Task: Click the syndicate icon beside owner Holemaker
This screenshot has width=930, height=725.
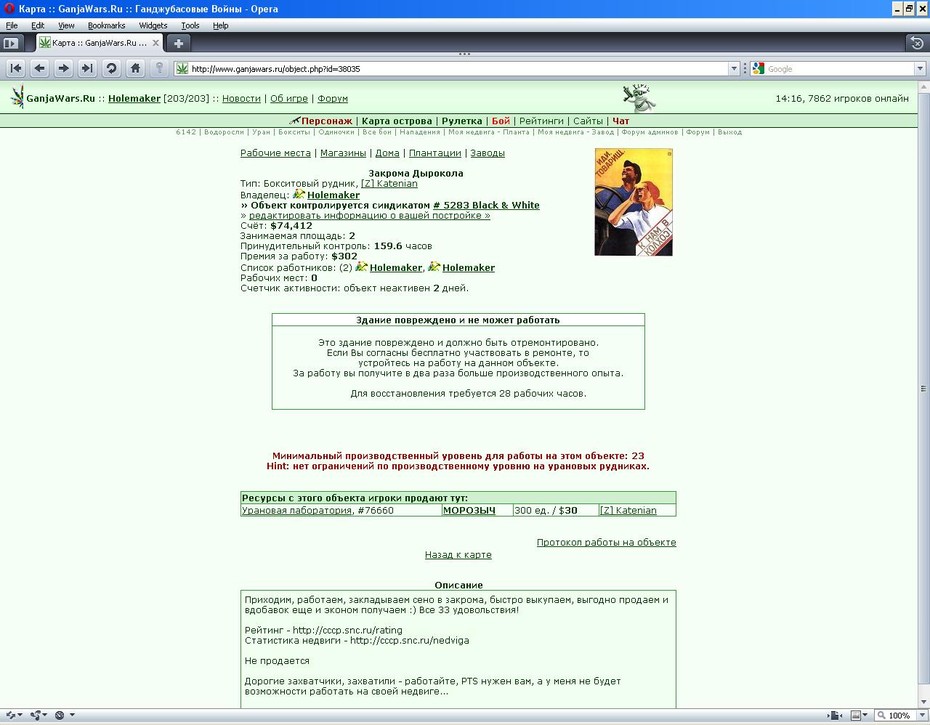Action: [x=299, y=194]
